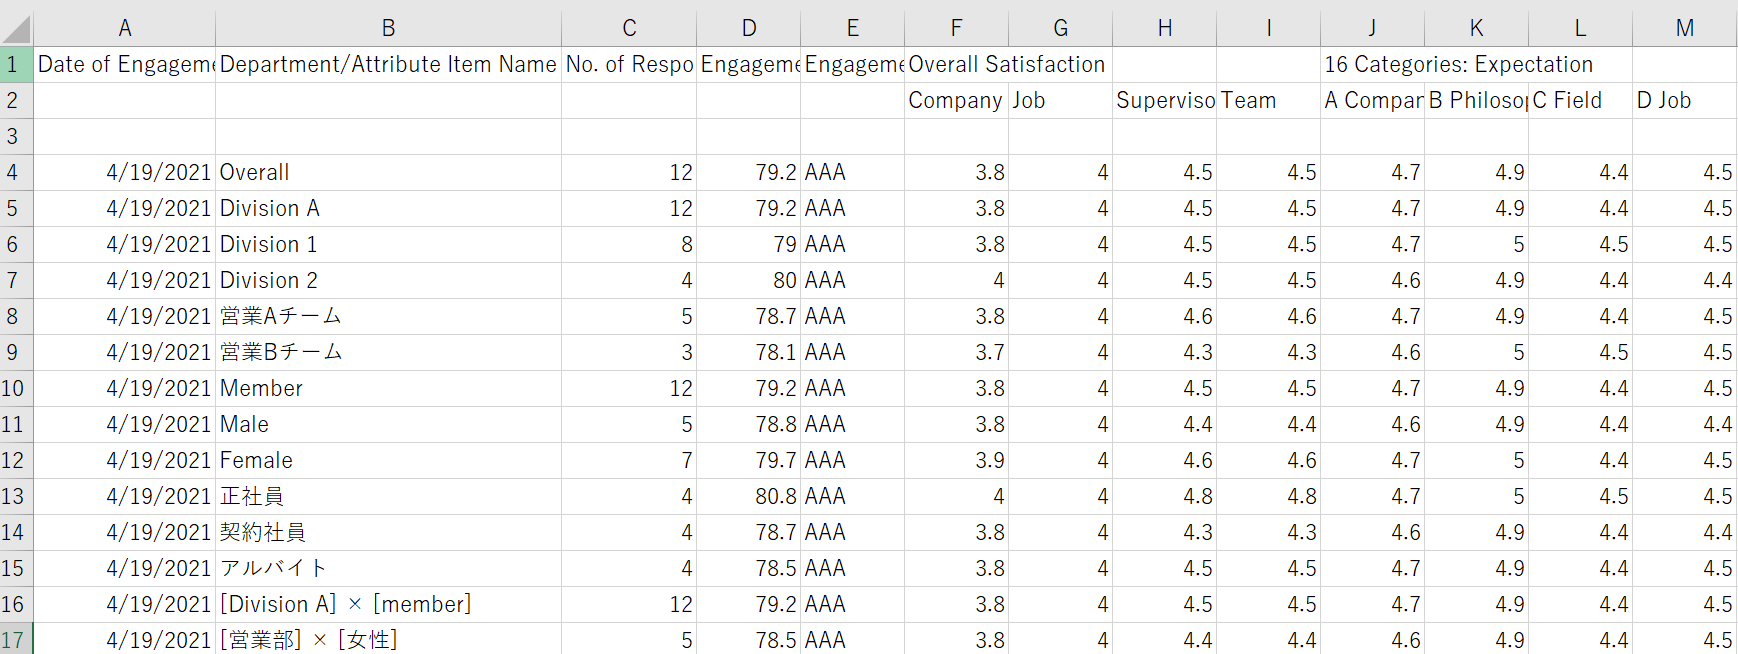Viewport: 1738px width, 654px height.
Task: Click the 'Overall Satisfaction' header cell
Action: tap(1006, 65)
